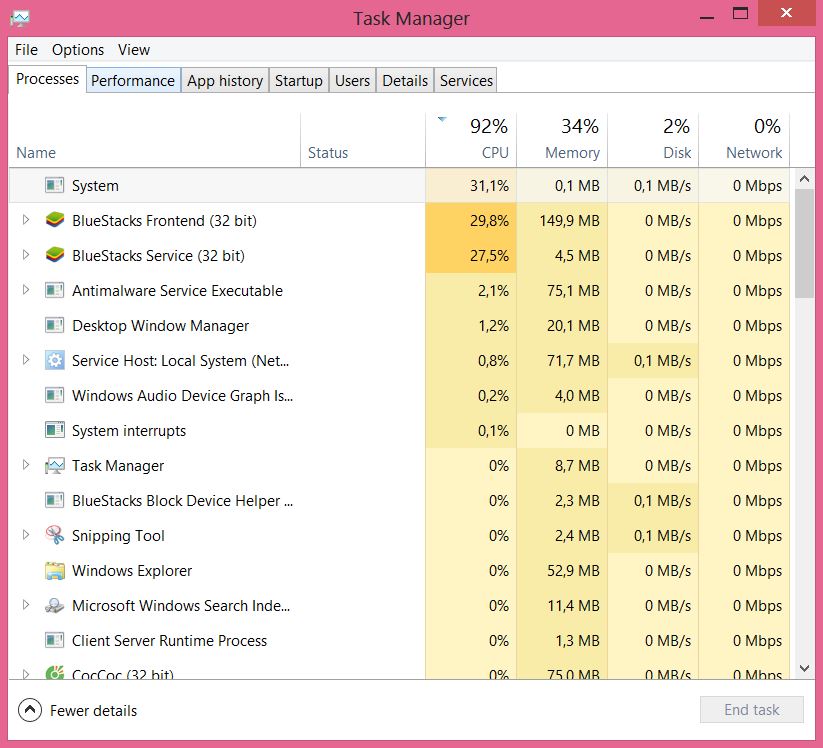
Task: Select the Windows Explorer process name
Action: (132, 571)
